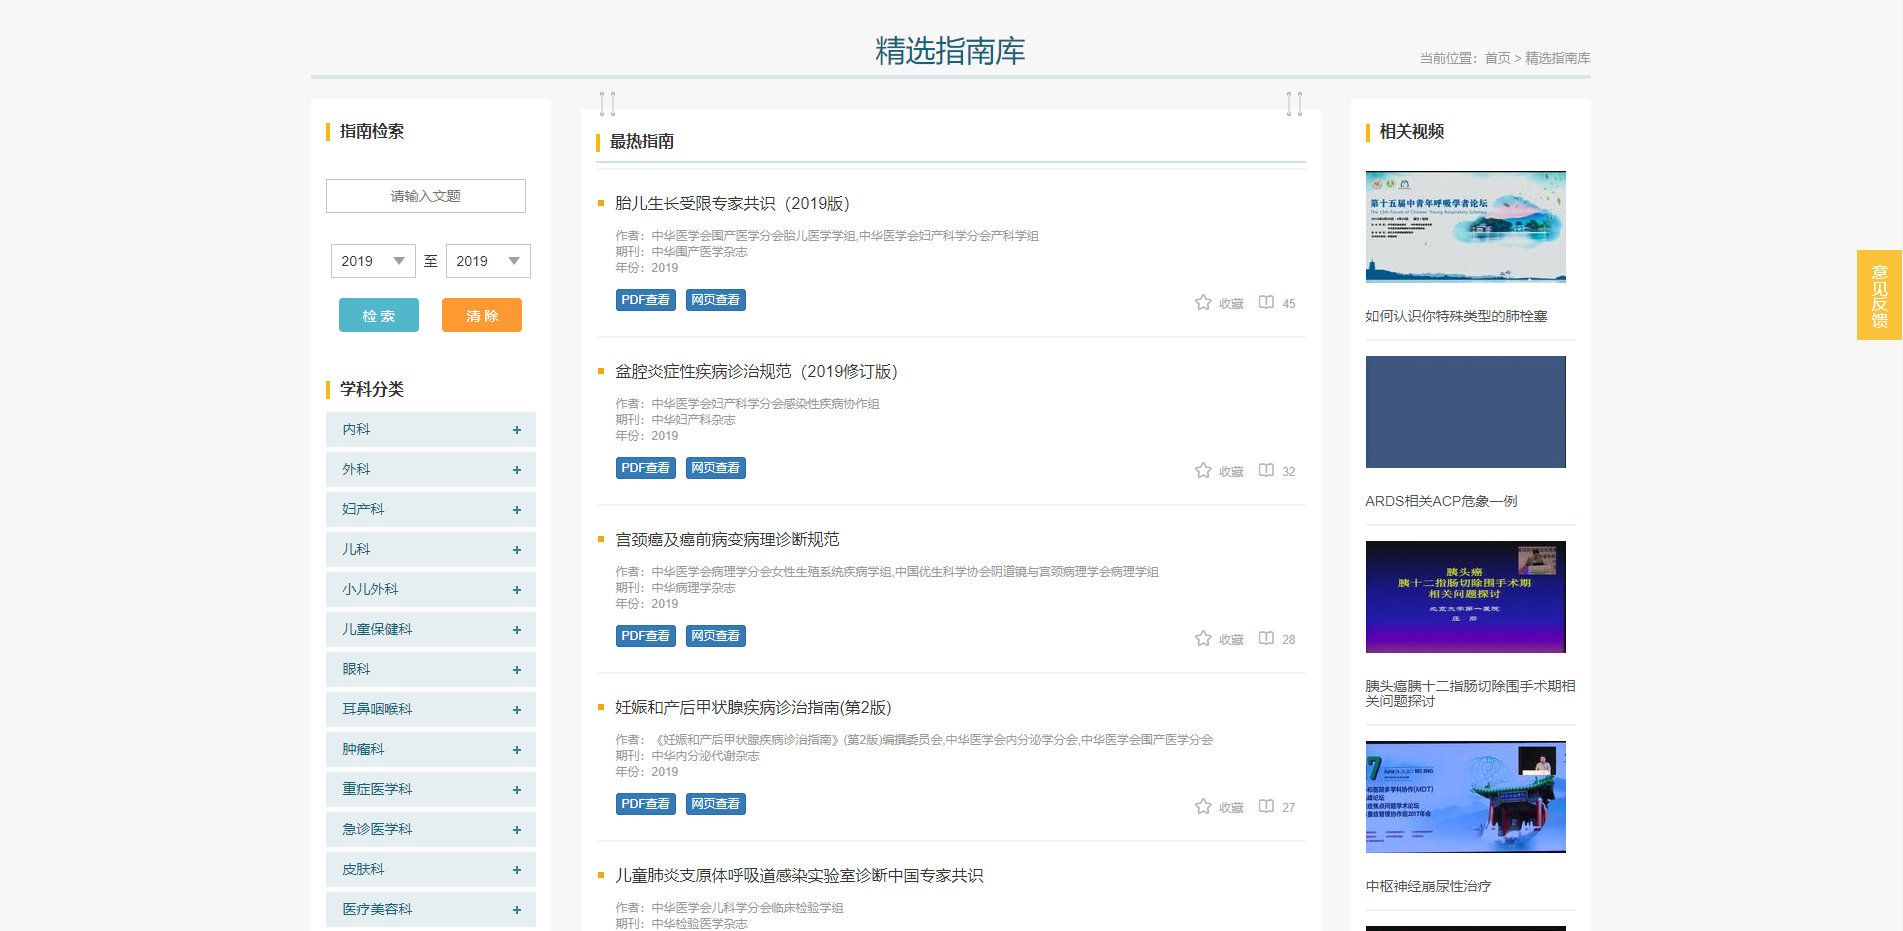
Task: Click the book read-count icon showing 27
Action: pos(1266,806)
